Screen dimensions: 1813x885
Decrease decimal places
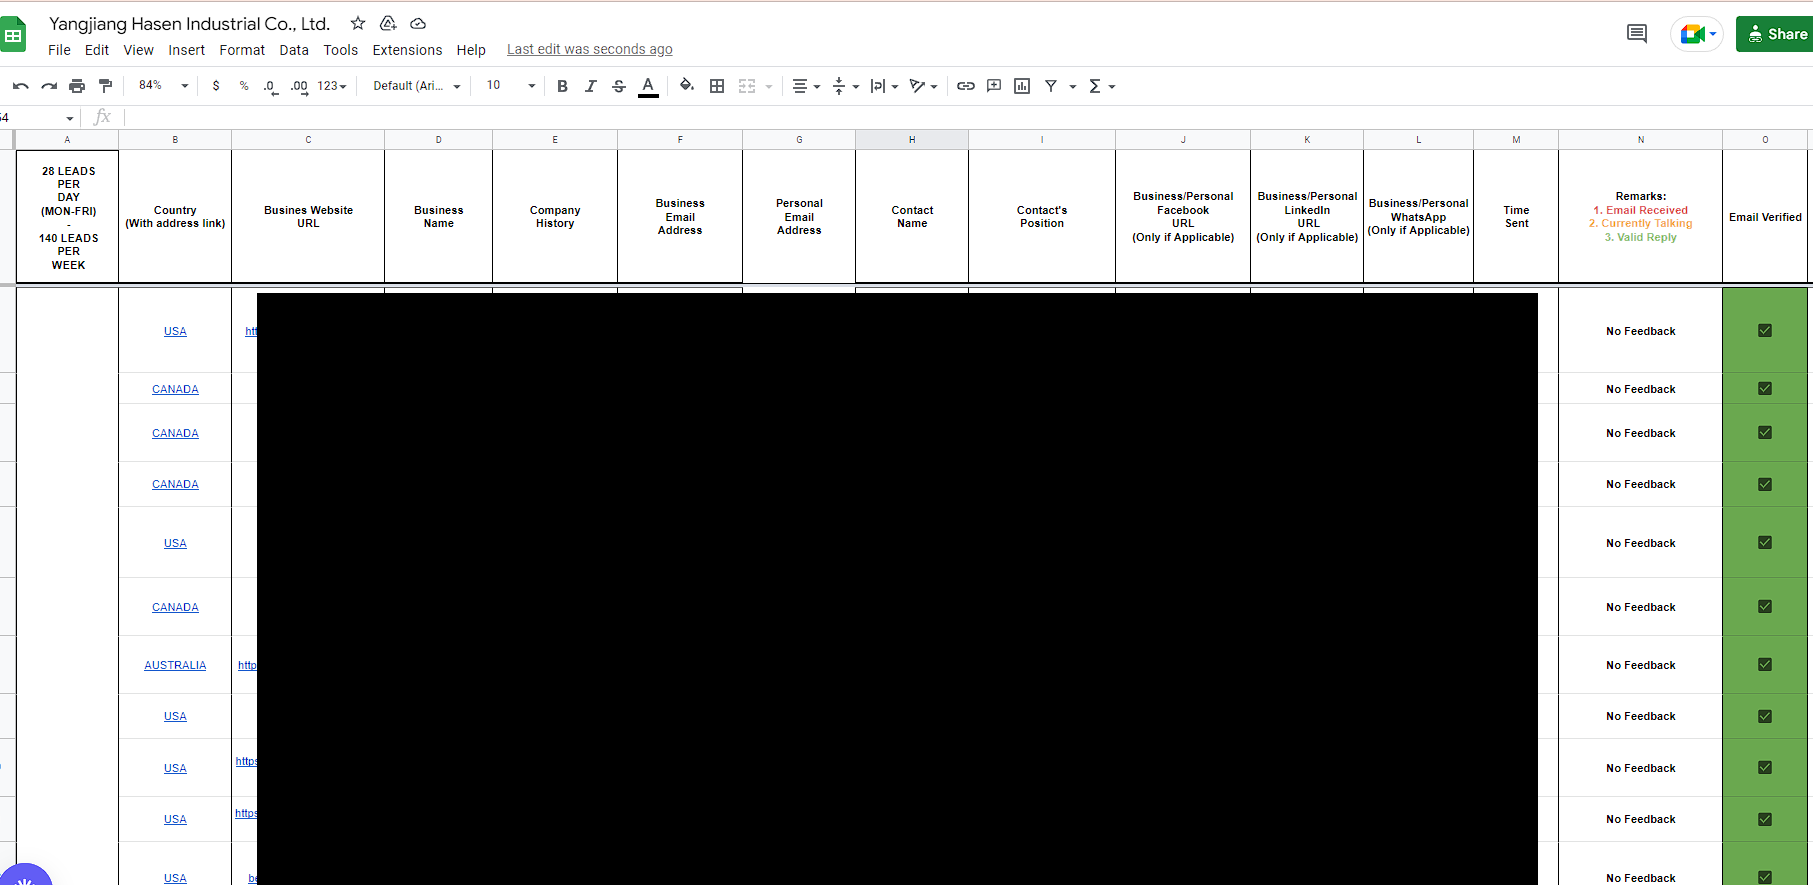pos(270,86)
